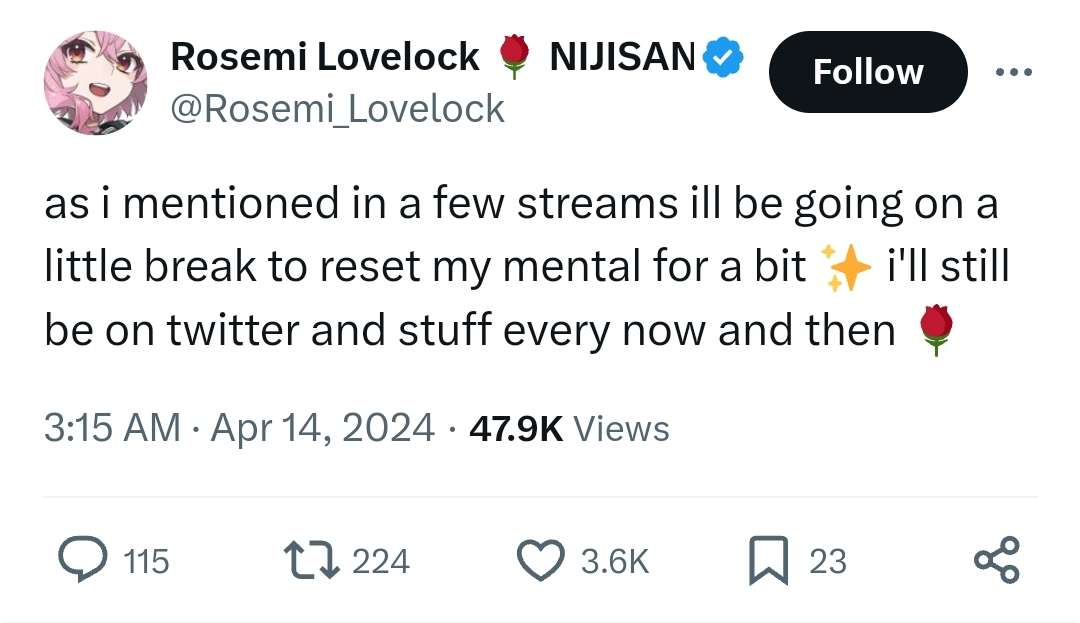
Task: Click the share icon
Action: coord(997,560)
